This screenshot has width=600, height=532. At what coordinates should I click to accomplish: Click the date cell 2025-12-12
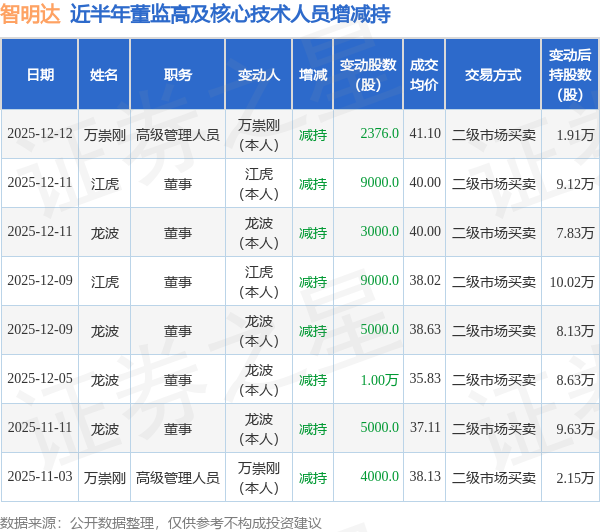click(40, 134)
